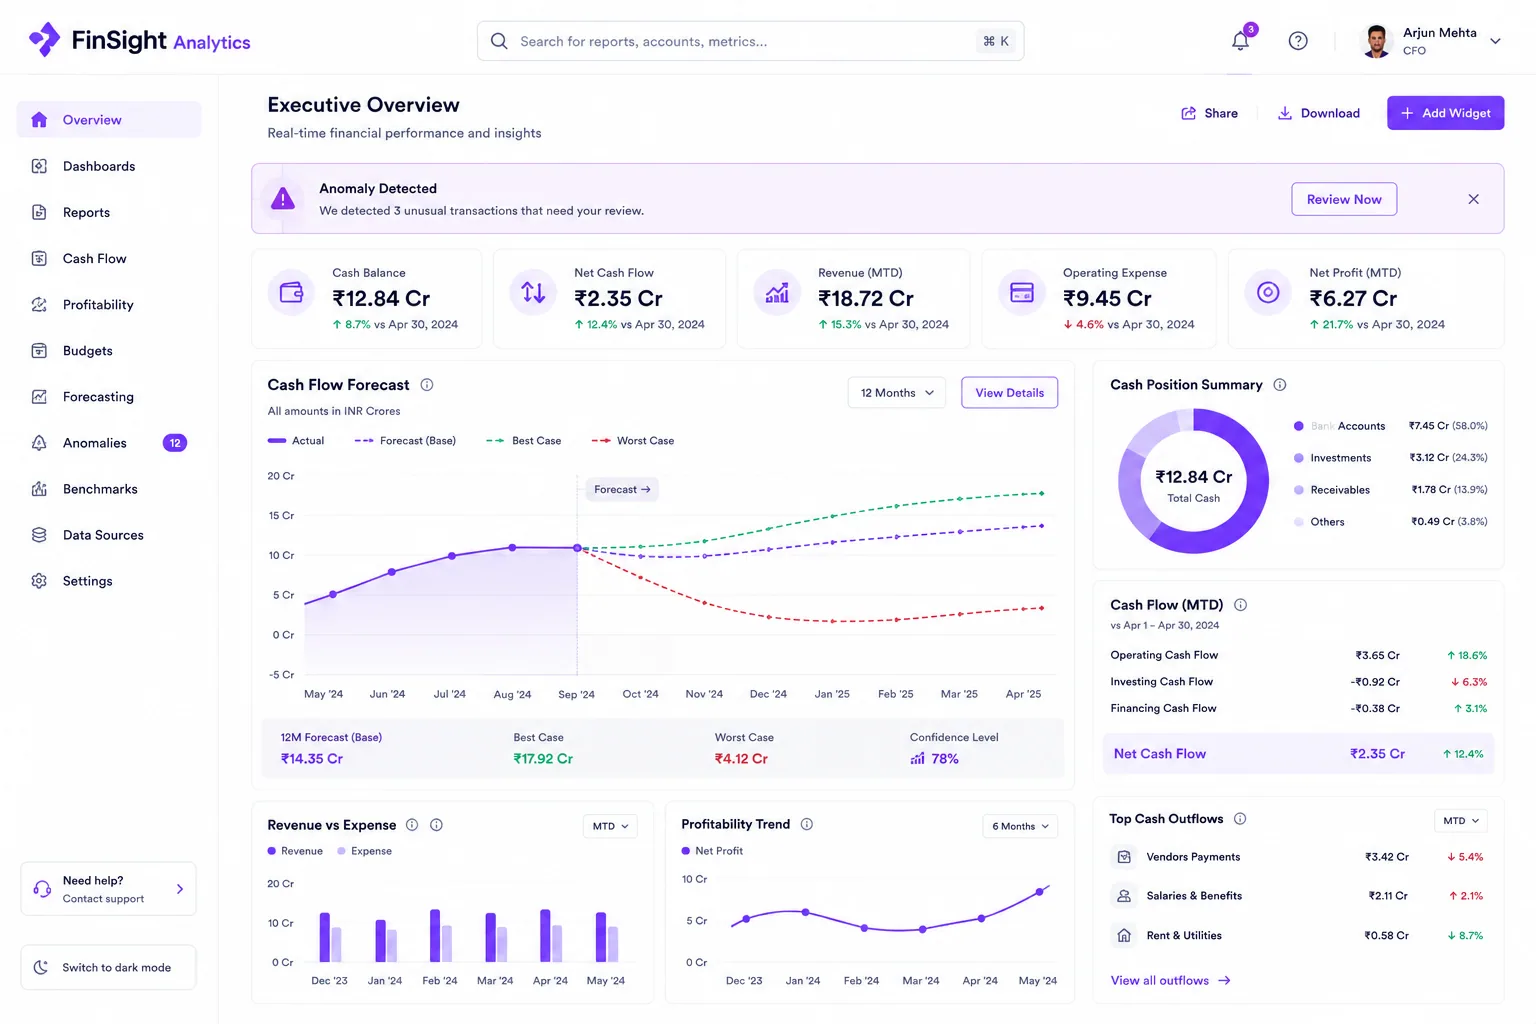Open the help question-mark icon
This screenshot has width=1536, height=1024.
click(1298, 41)
